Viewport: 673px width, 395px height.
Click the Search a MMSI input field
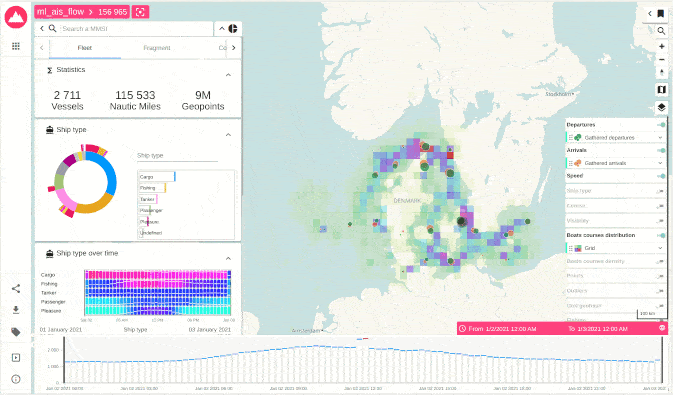pyautogui.click(x=135, y=28)
